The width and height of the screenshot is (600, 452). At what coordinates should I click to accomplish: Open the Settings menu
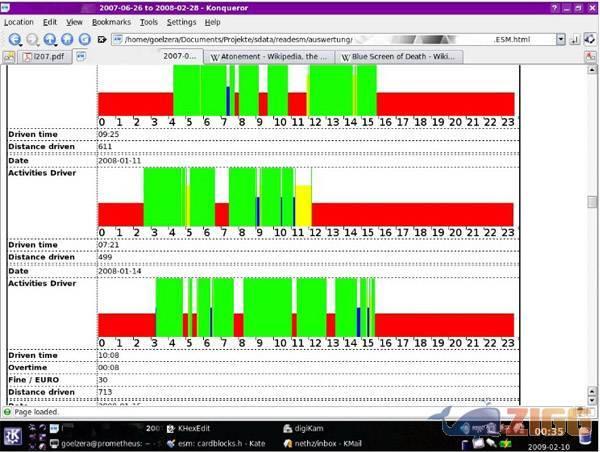click(x=181, y=22)
